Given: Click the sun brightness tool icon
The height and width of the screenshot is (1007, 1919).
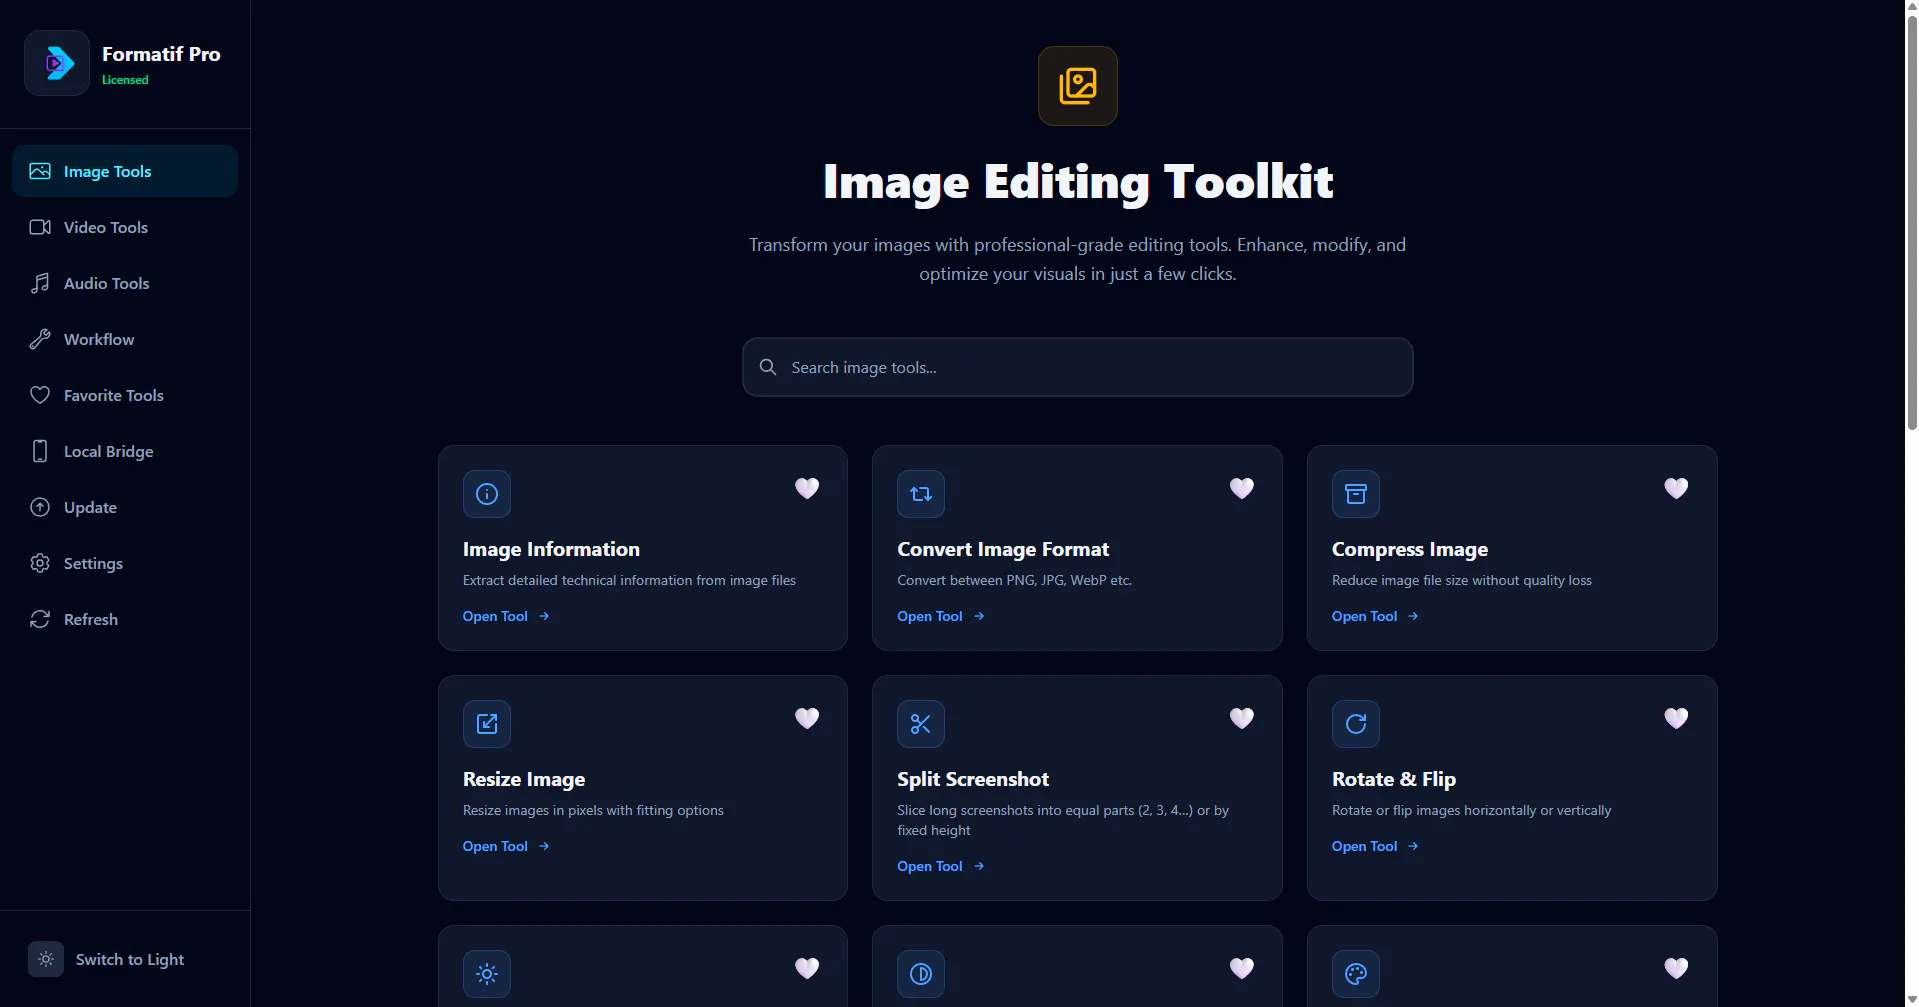Looking at the screenshot, I should tap(487, 974).
